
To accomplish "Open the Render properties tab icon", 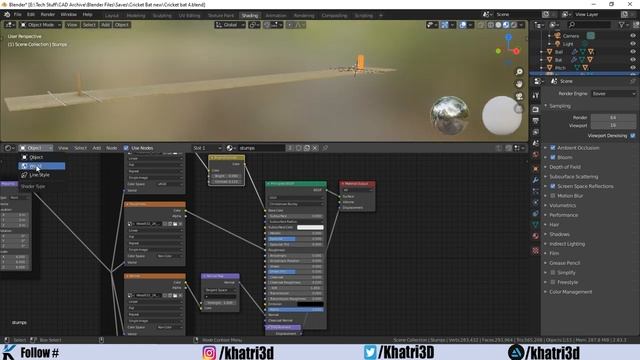I will pyautogui.click(x=536, y=109).
